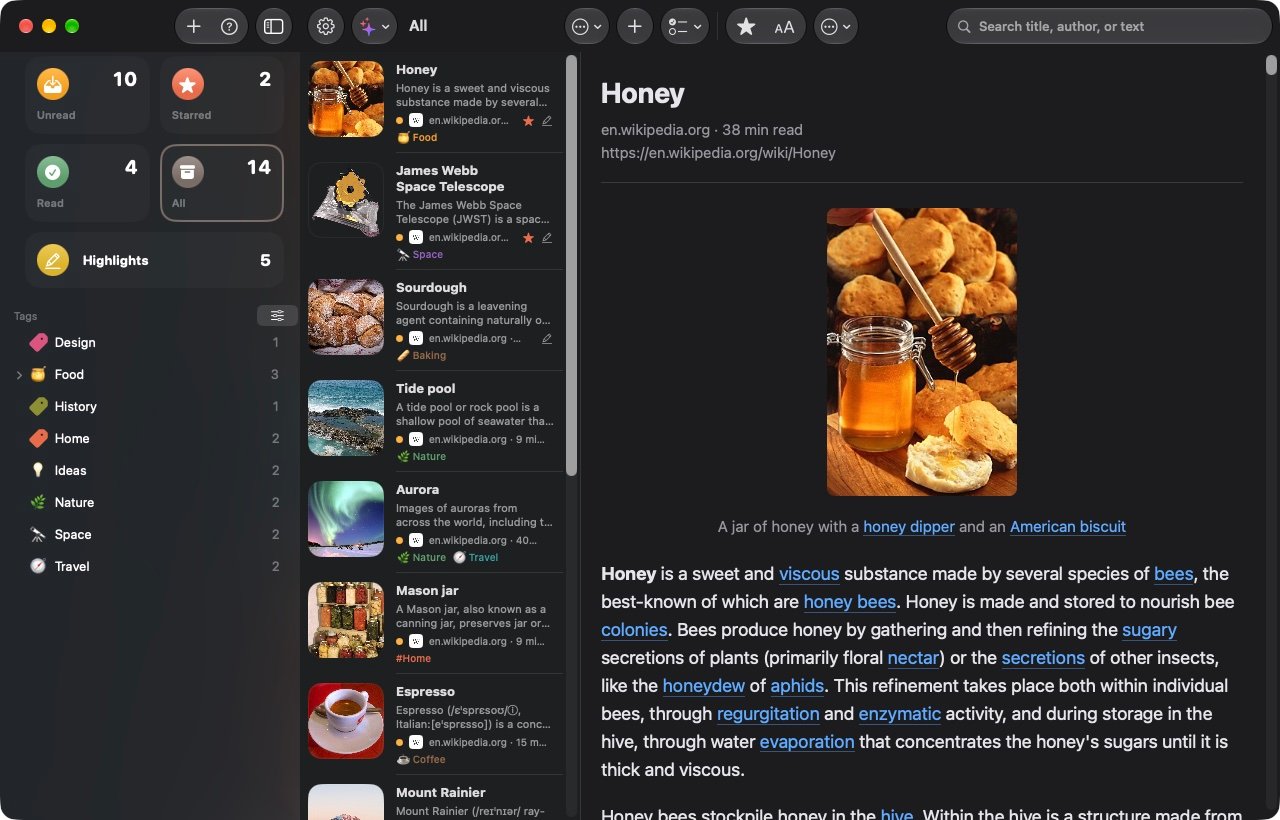Toggle the star on the James Webb row
Viewport: 1280px width, 820px height.
pyautogui.click(x=529, y=238)
